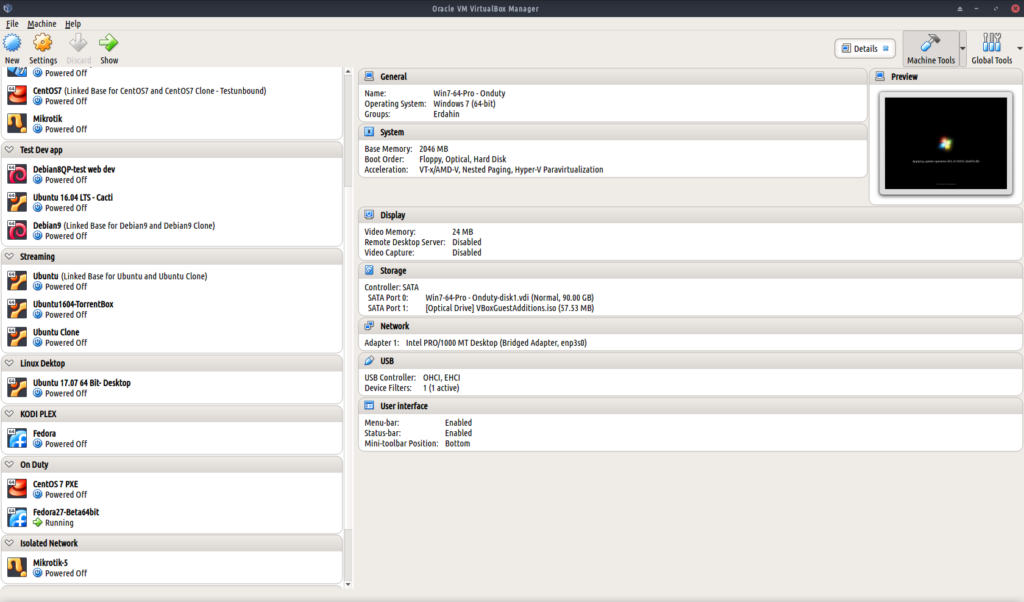This screenshot has height=602, width=1024.
Task: Click the Video Memory value 24 MB
Action: click(x=462, y=232)
